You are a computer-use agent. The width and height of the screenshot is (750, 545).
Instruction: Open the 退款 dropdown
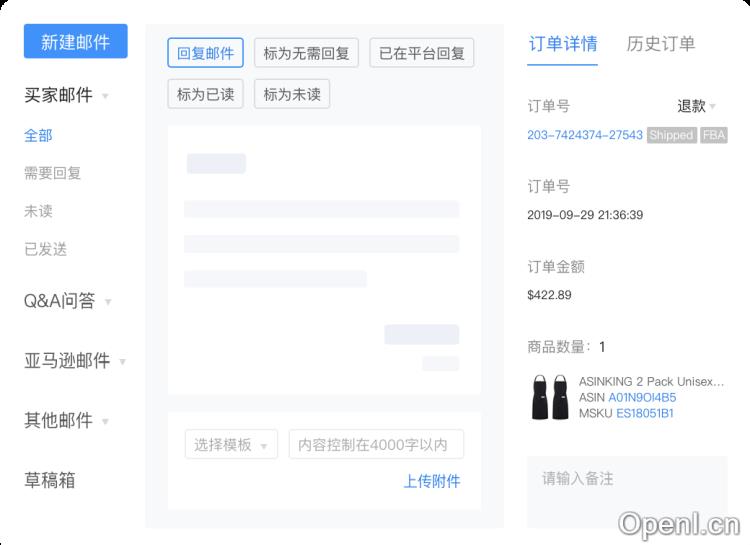tap(696, 106)
